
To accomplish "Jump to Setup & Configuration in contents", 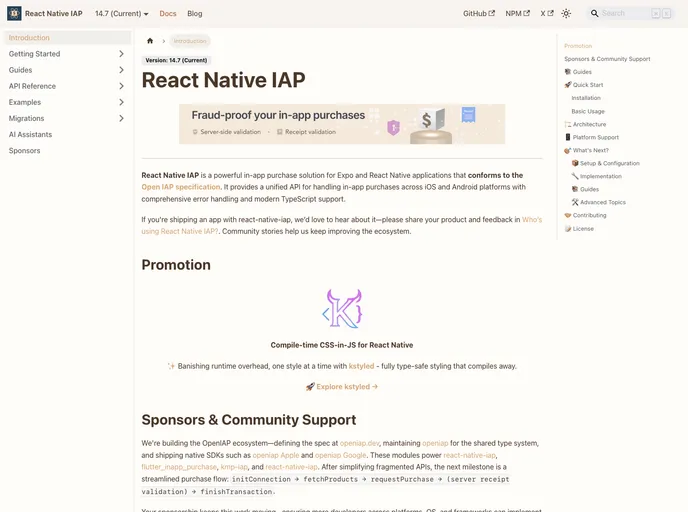I will click(x=606, y=163).
